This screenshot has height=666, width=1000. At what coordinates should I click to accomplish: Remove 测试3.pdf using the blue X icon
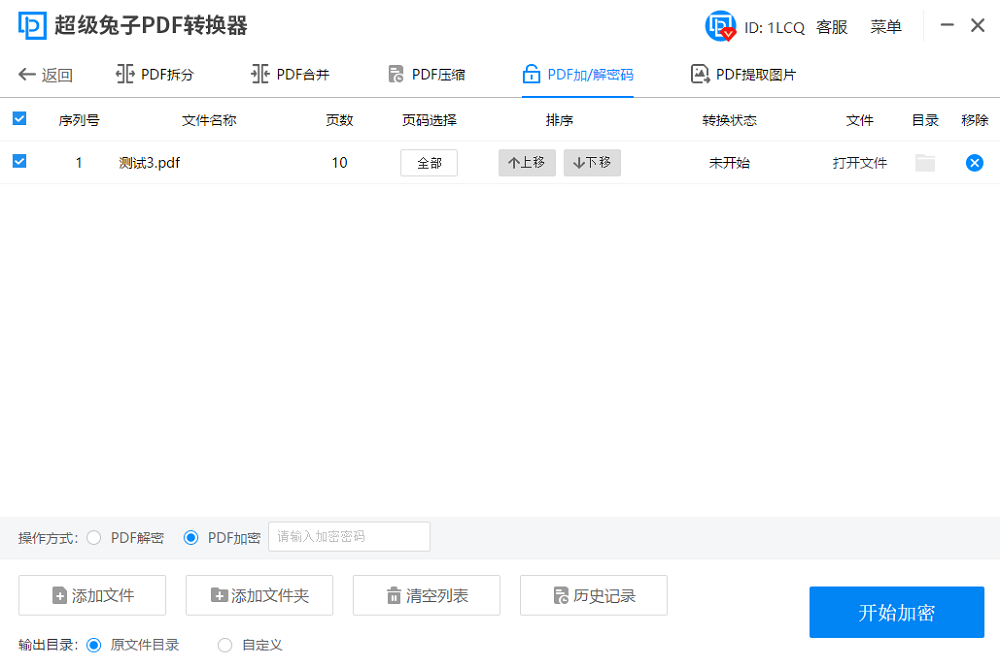[975, 162]
